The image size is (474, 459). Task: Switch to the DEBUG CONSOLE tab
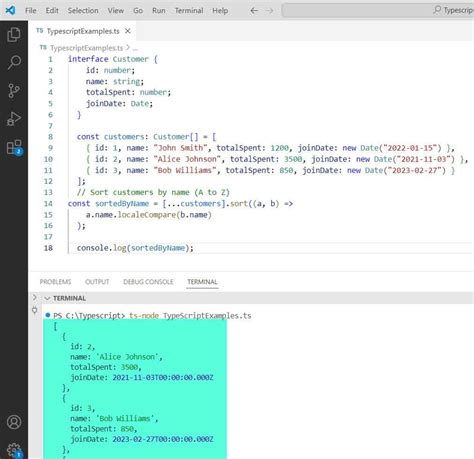pos(148,282)
